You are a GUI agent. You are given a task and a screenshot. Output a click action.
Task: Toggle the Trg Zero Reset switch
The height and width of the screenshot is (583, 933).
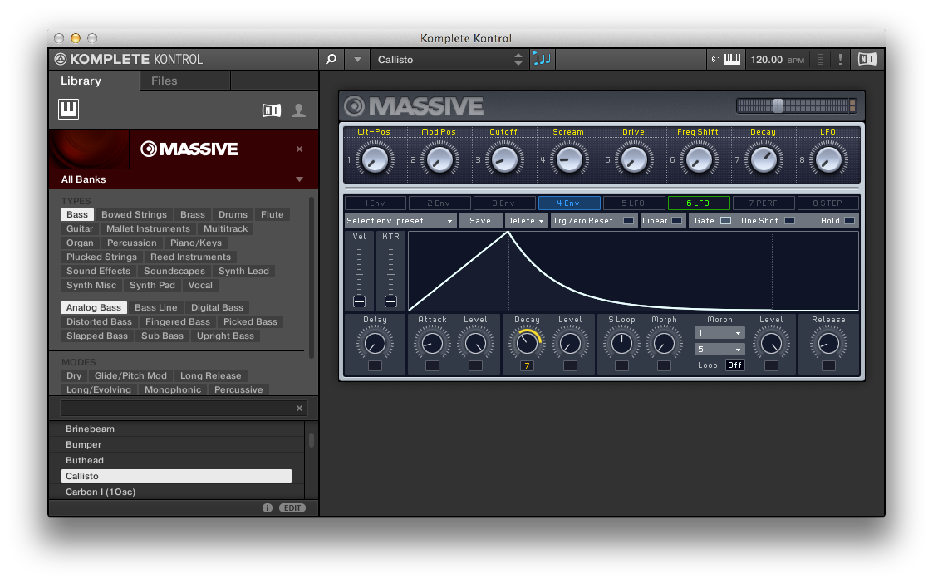[x=628, y=221]
